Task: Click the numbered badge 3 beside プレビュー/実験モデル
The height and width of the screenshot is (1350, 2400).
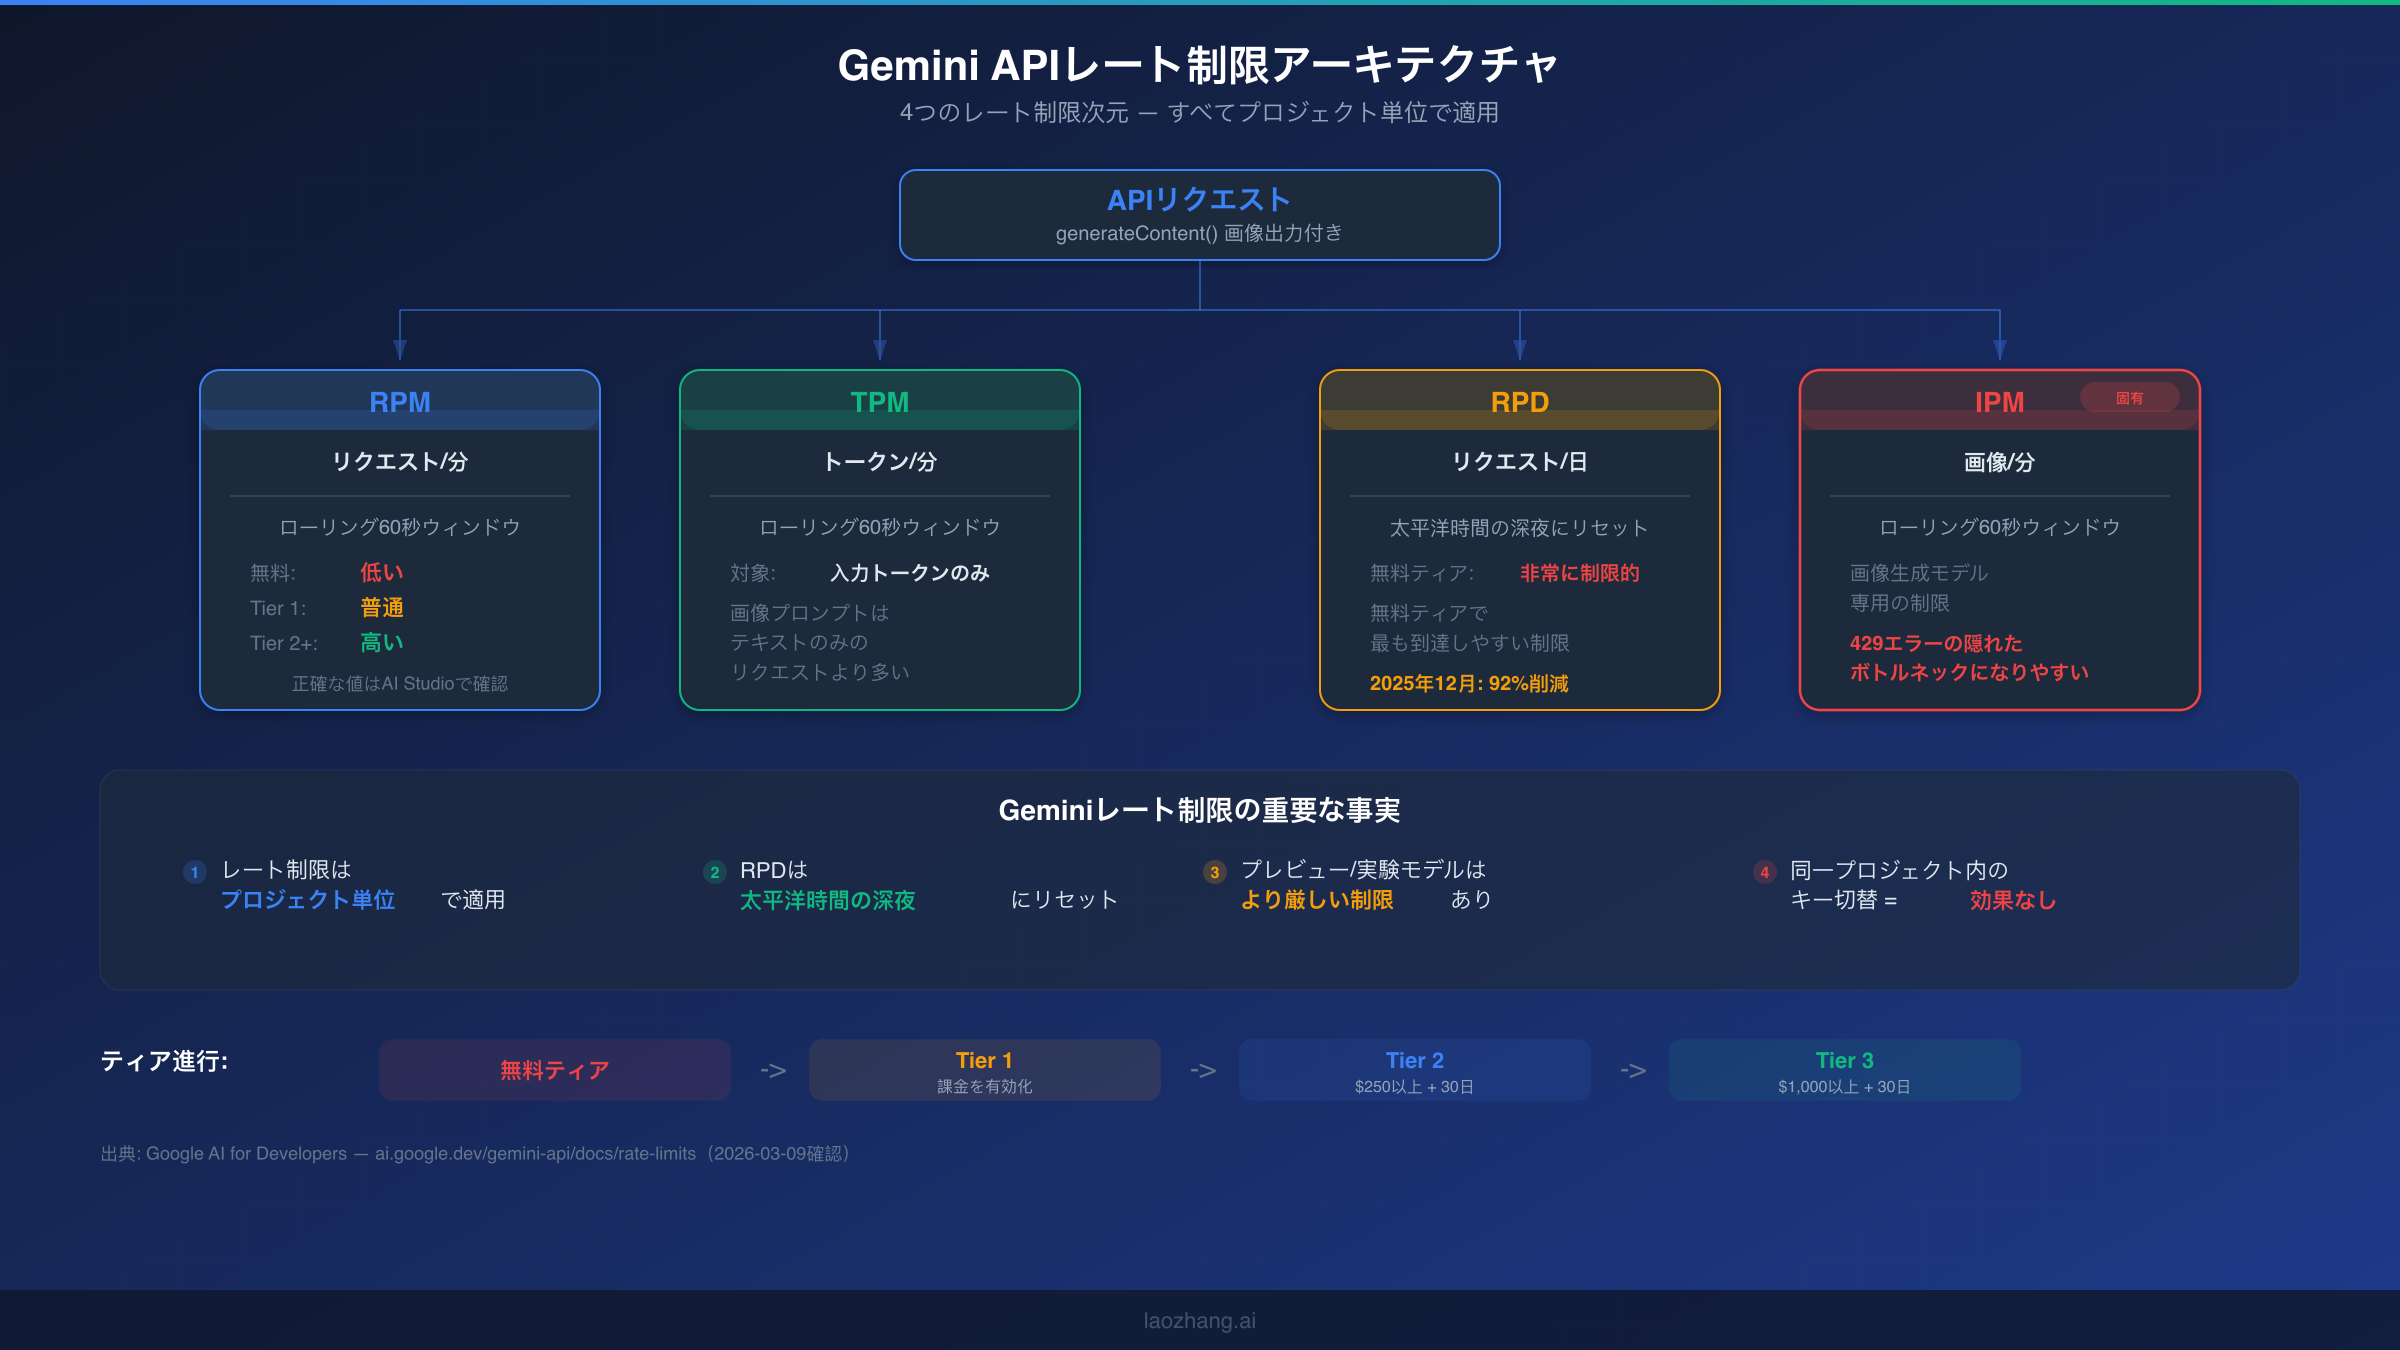Action: coord(1213,872)
